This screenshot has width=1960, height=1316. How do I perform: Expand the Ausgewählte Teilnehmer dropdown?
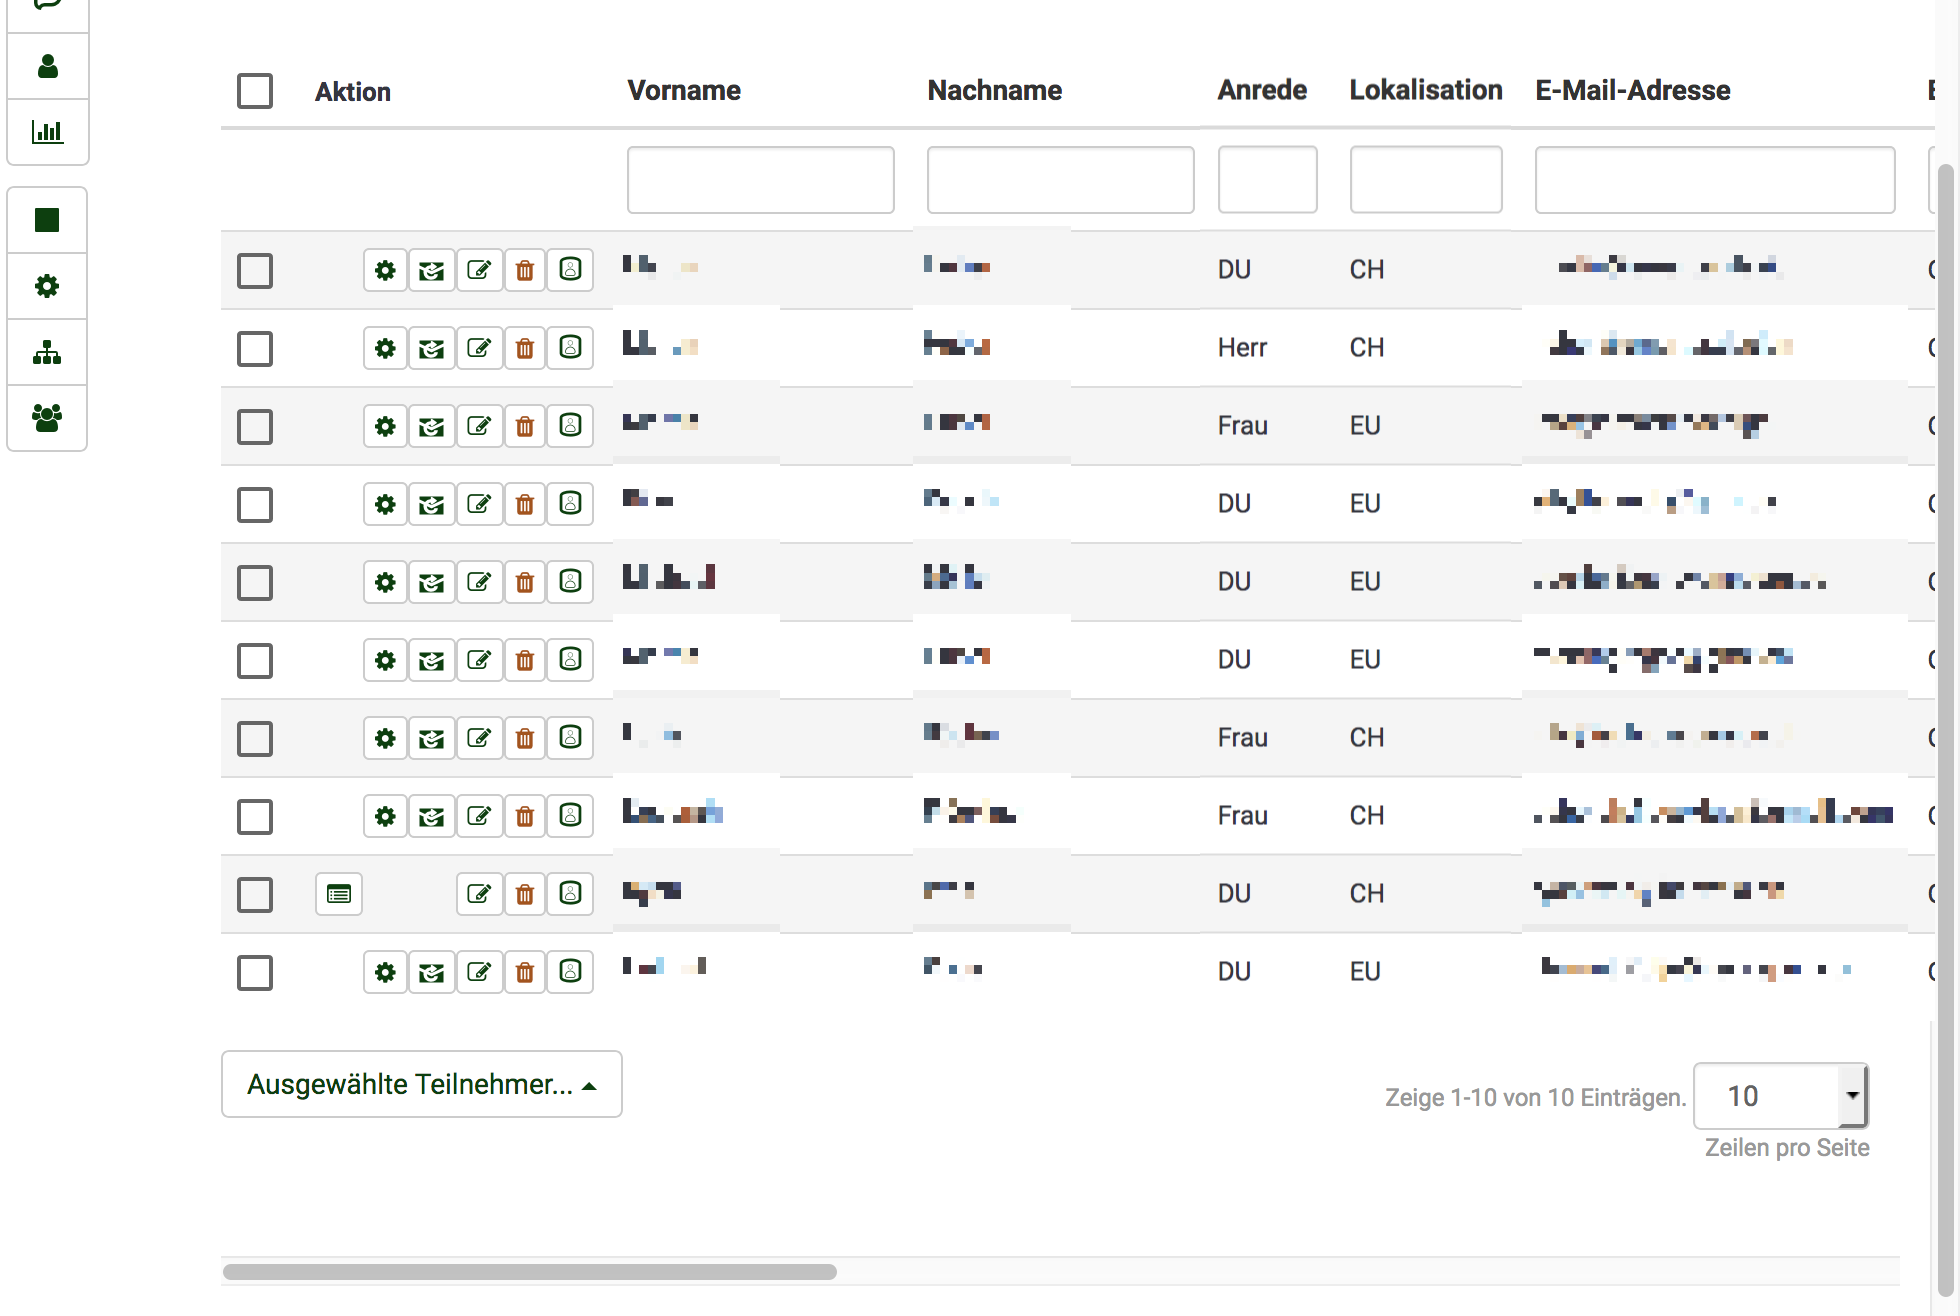421,1084
